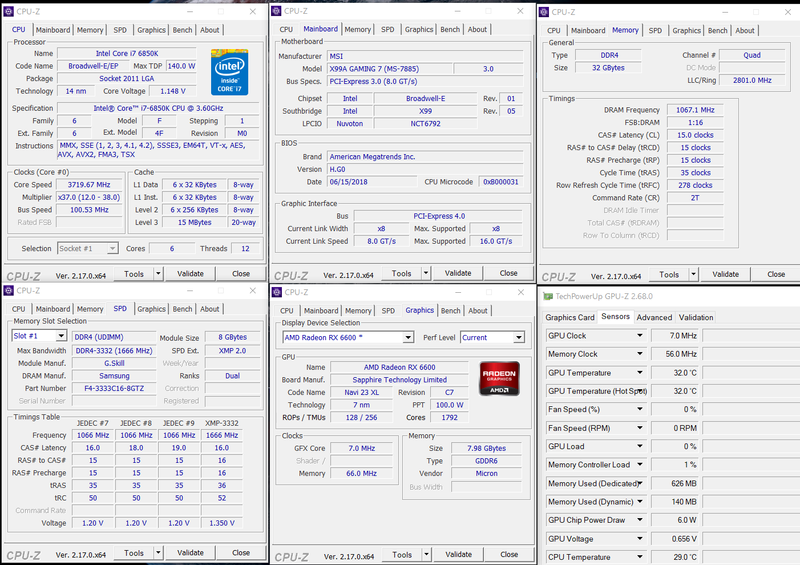Click the CPU-Z title icon in Graphics window

(x=277, y=292)
